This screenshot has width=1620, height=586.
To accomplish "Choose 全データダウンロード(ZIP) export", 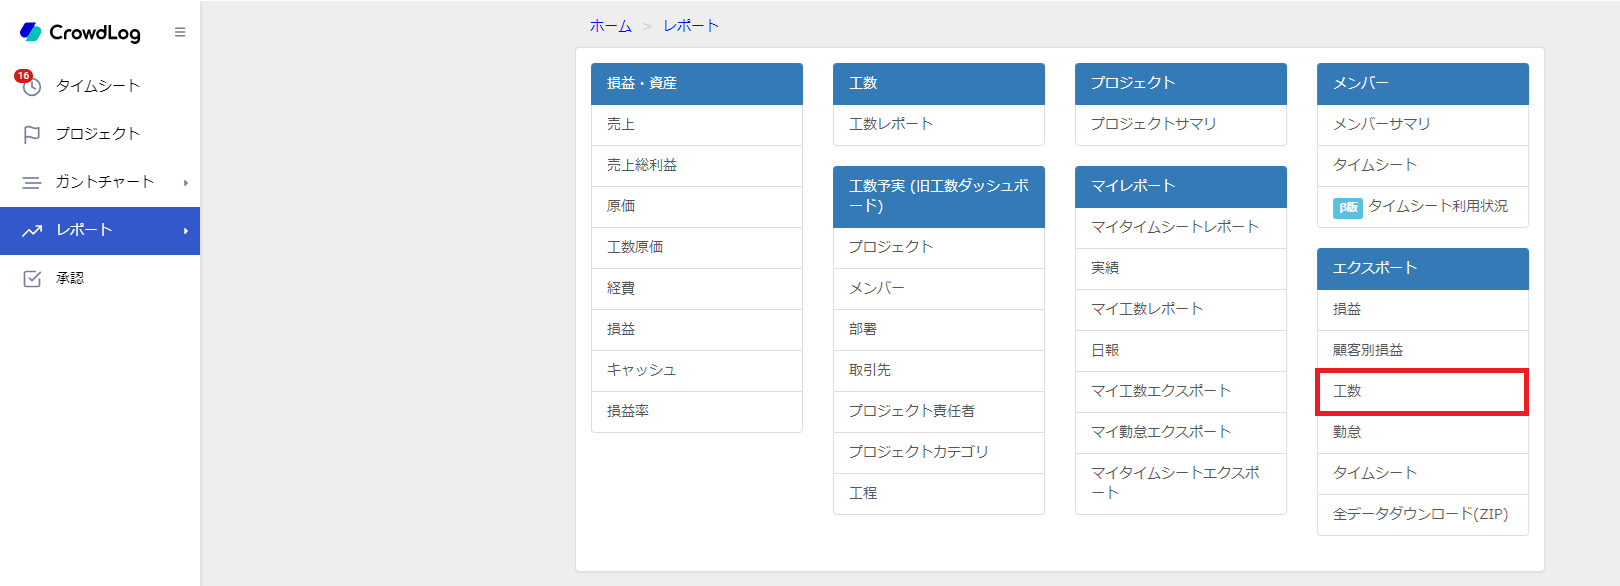I will tap(1423, 514).
